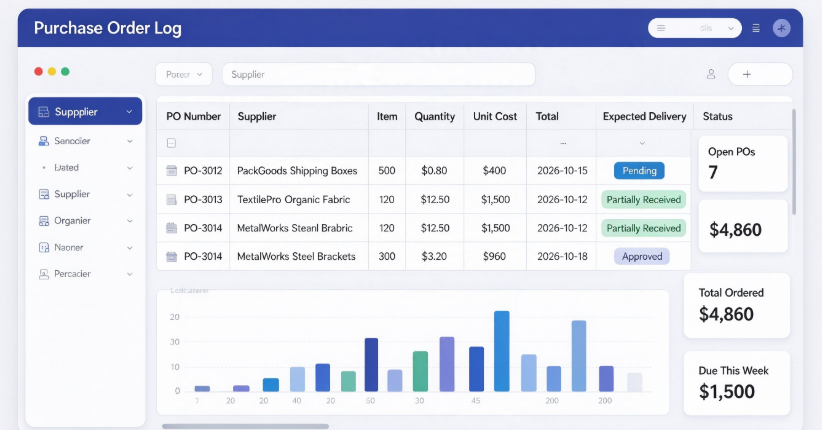
Task: Expand the chevron next to Dated
Action: click(x=129, y=168)
